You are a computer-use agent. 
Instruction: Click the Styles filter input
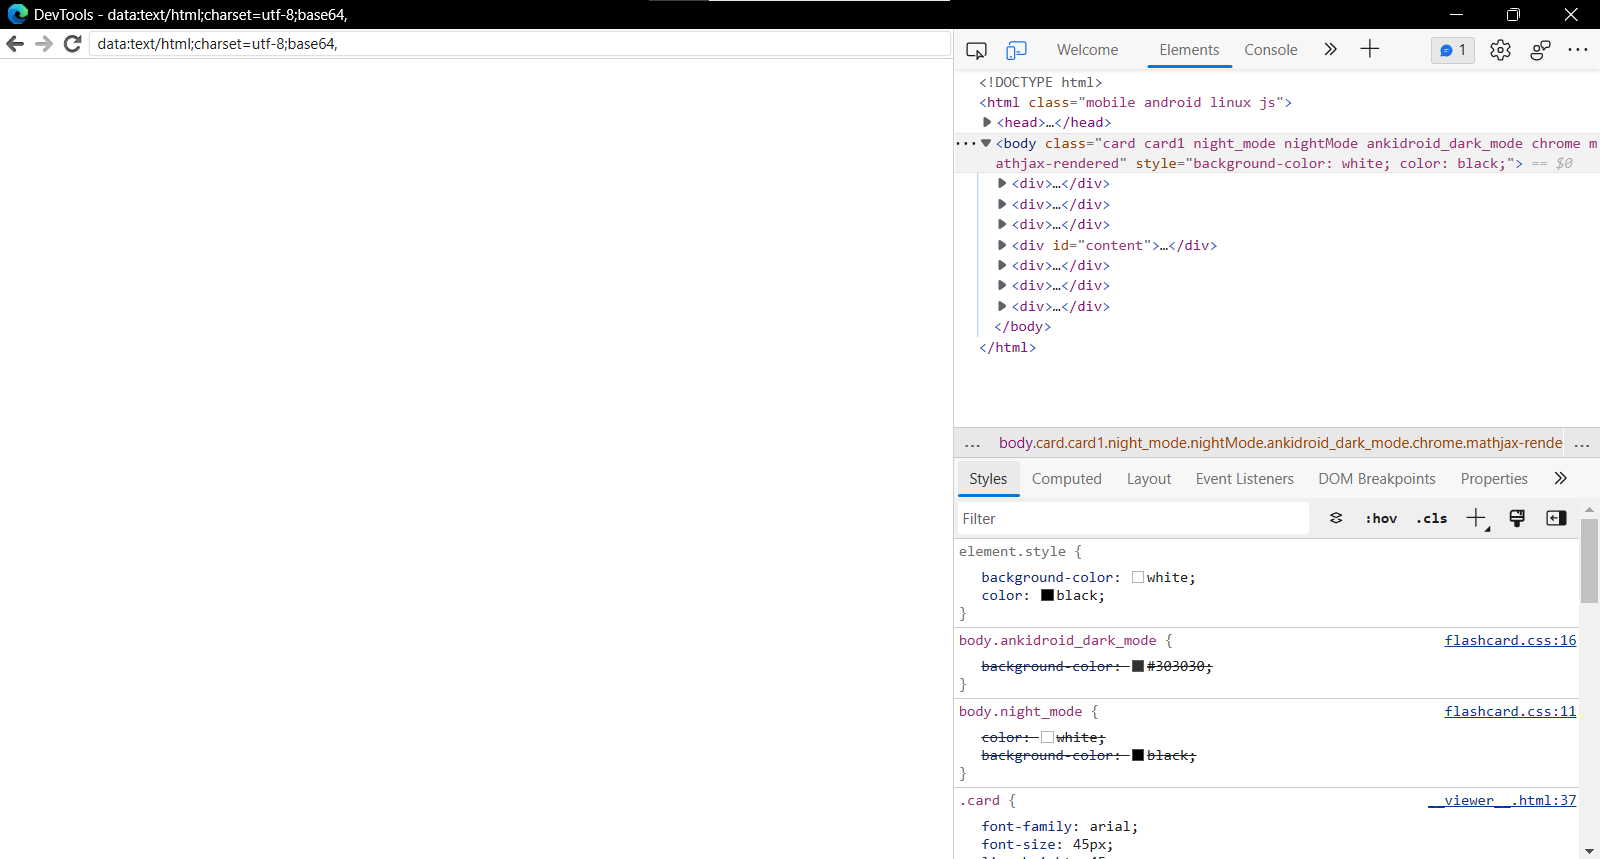[1131, 519]
